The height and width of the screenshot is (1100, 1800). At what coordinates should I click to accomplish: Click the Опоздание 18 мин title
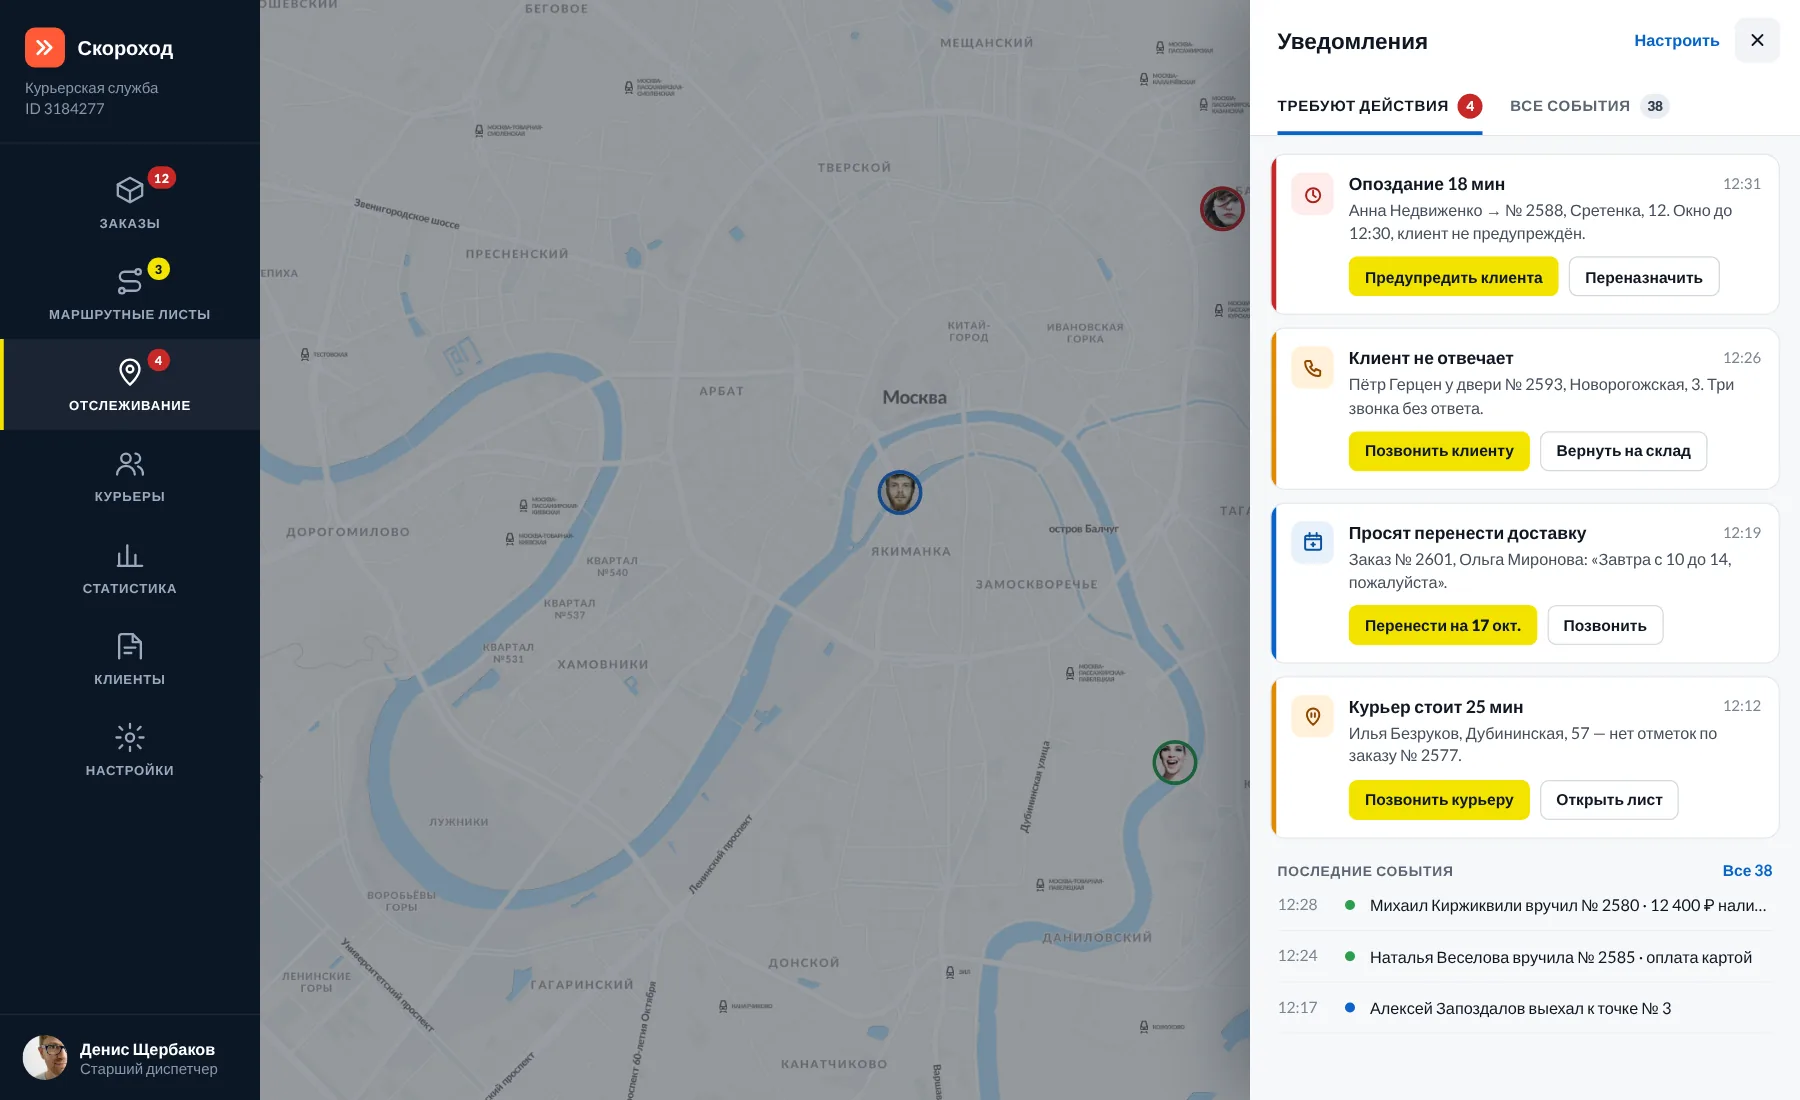pos(1426,184)
